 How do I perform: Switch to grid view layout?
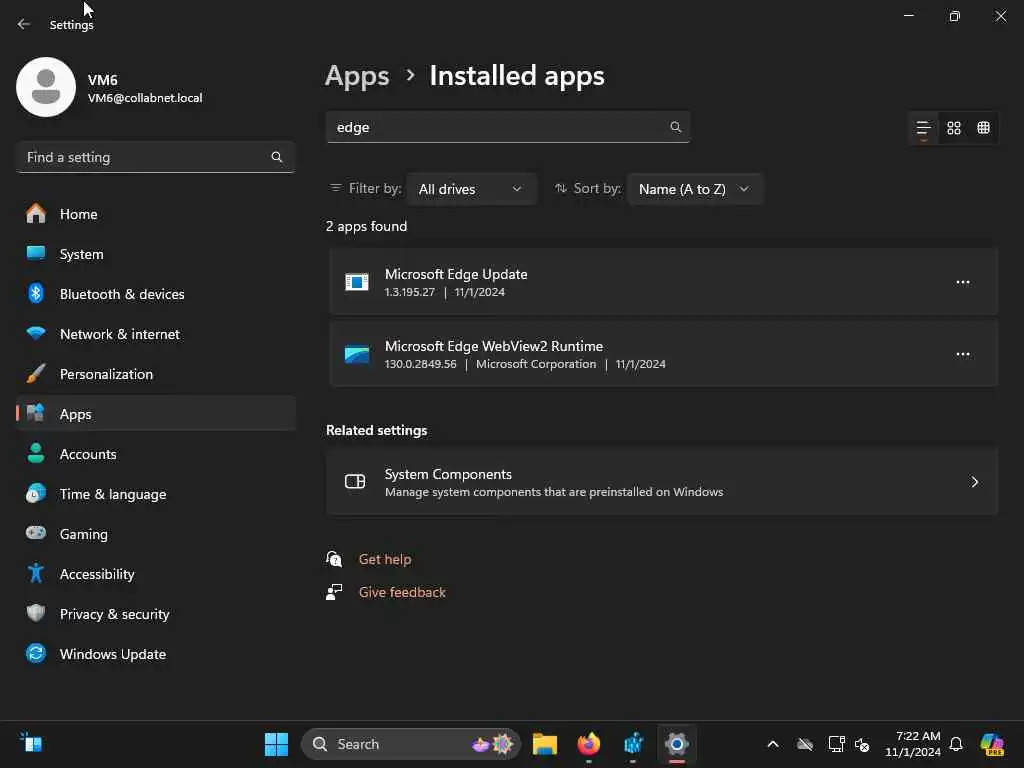pyautogui.click(x=954, y=128)
